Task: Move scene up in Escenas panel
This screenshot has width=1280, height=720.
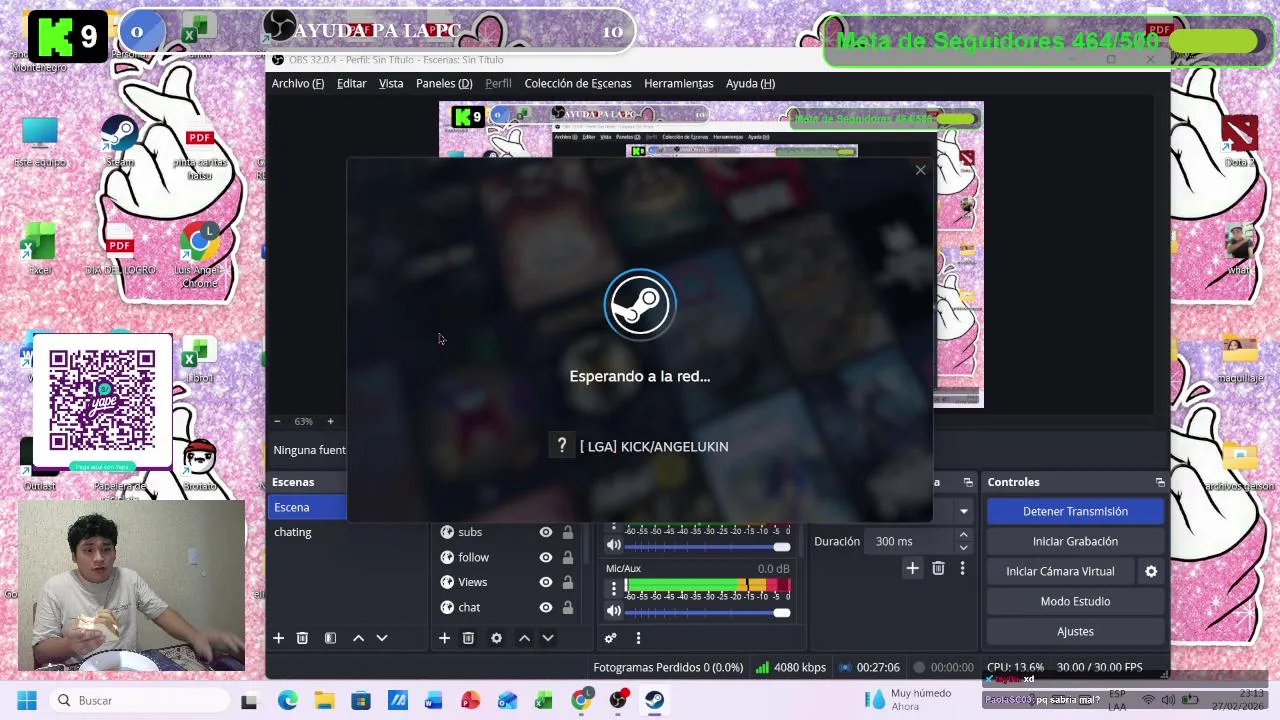Action: pos(358,638)
